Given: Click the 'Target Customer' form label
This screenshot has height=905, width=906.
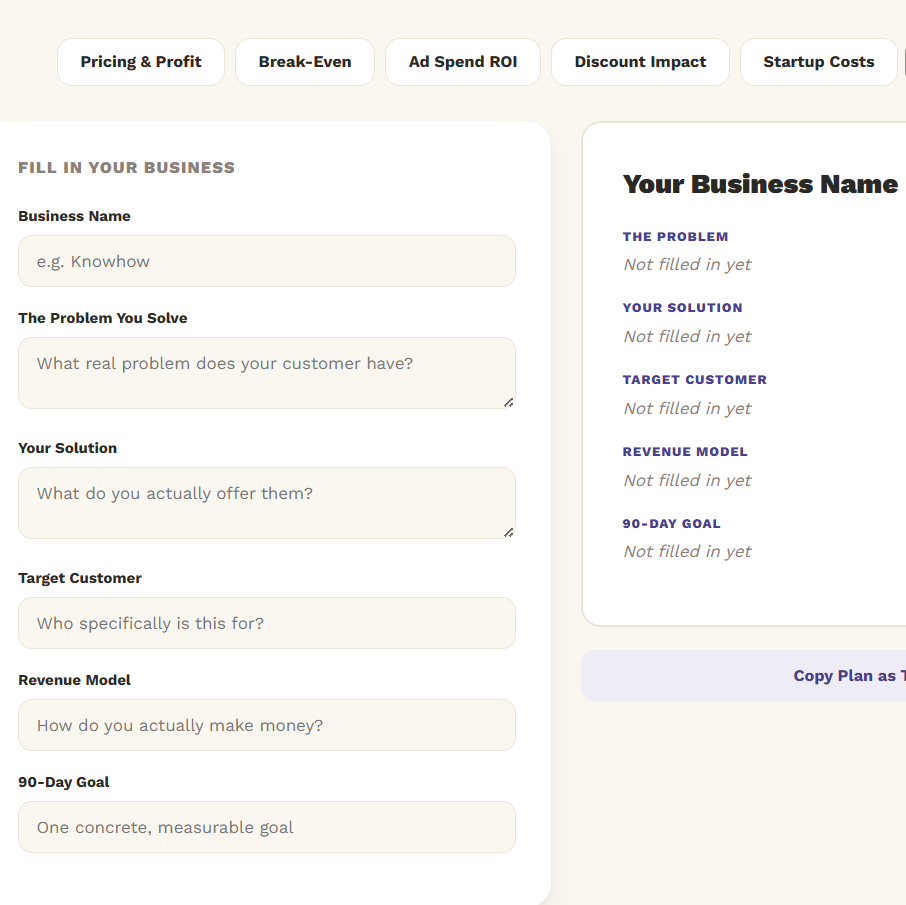Looking at the screenshot, I should 80,578.
